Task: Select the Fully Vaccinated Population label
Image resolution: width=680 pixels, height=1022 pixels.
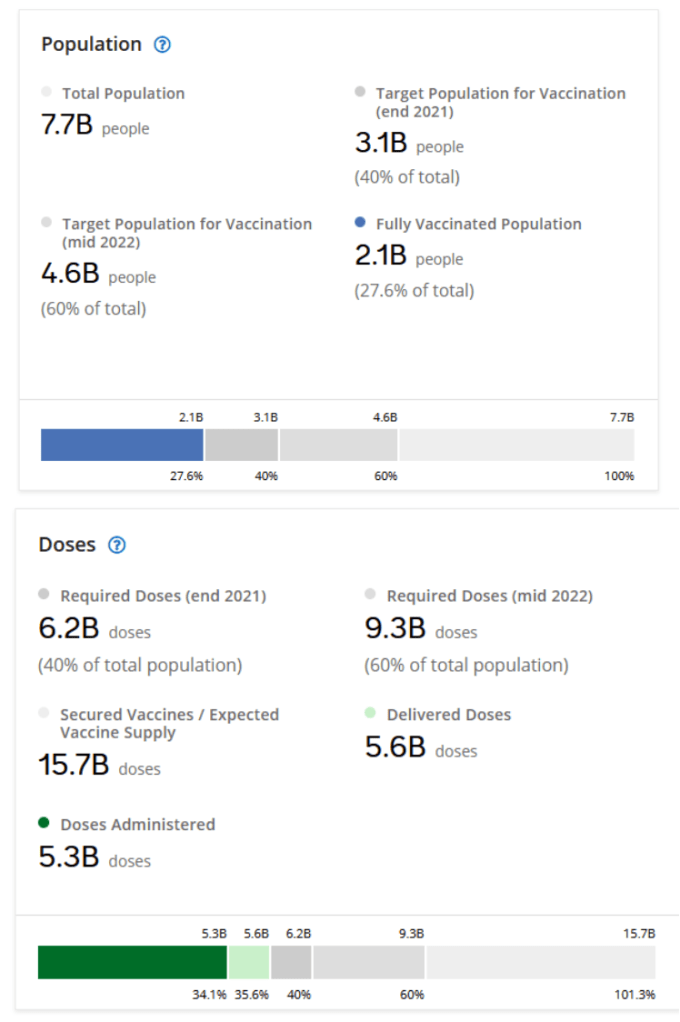Action: point(478,224)
